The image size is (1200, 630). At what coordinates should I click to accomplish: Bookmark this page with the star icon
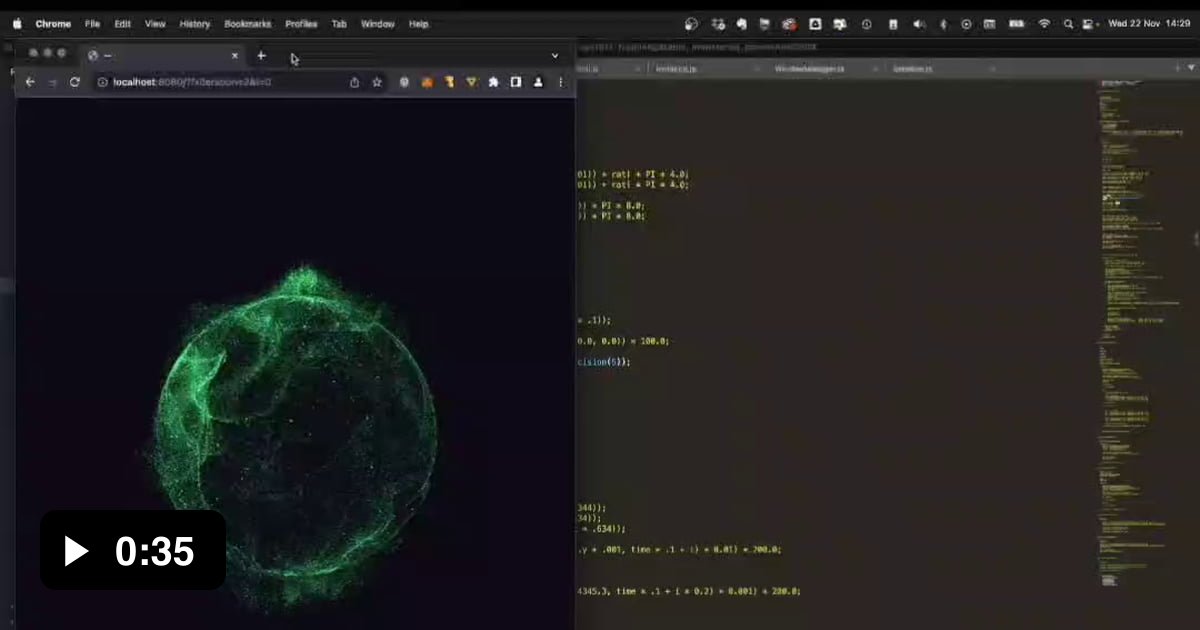click(377, 82)
